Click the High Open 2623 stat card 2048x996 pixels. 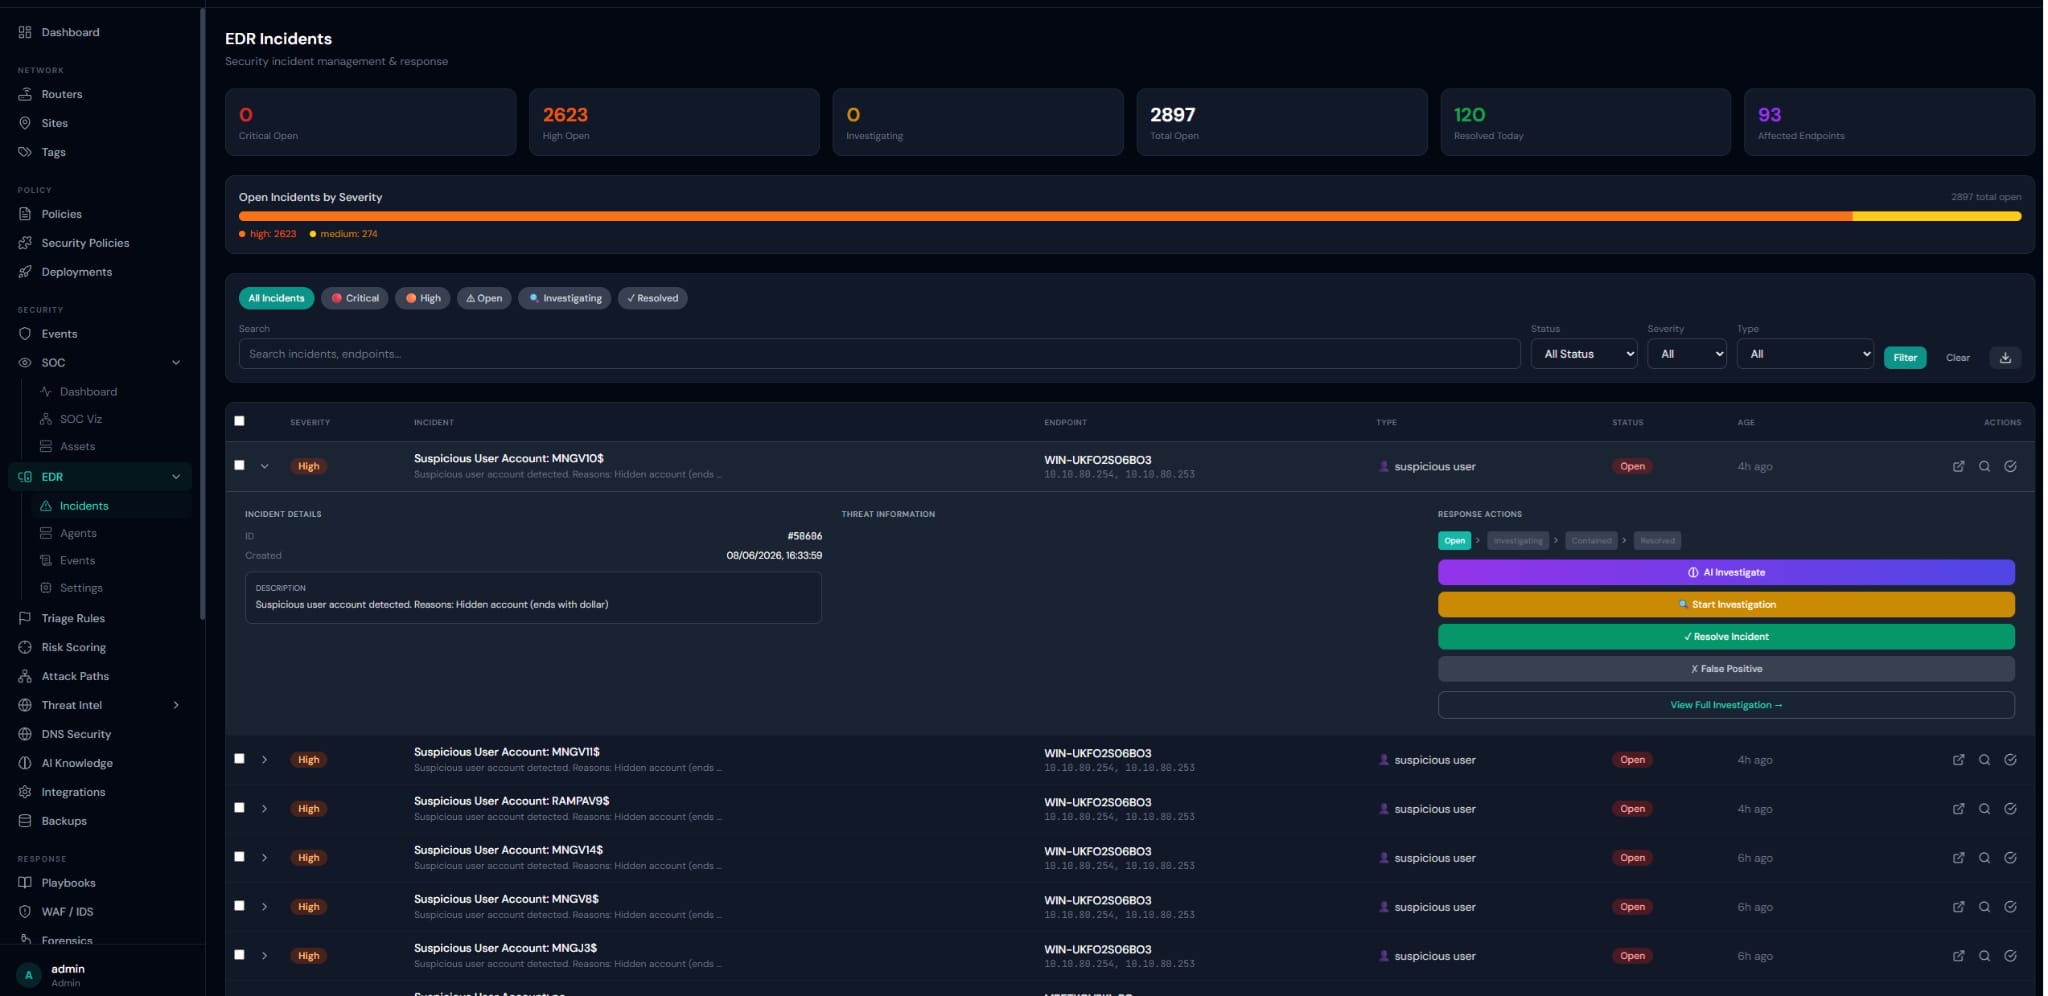[x=674, y=122]
